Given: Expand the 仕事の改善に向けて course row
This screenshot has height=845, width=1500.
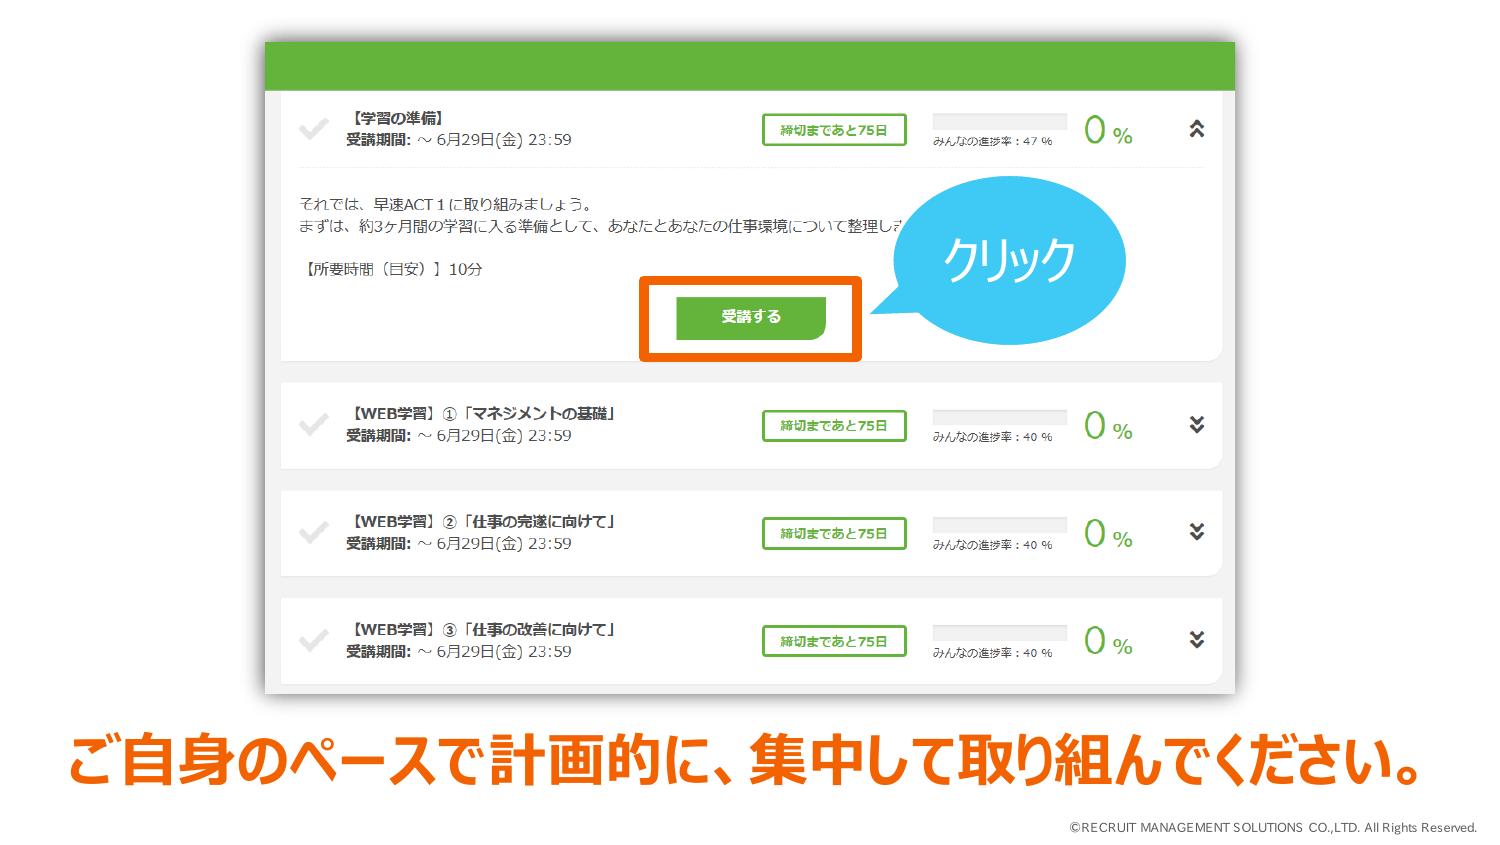Looking at the screenshot, I should point(1196,640).
